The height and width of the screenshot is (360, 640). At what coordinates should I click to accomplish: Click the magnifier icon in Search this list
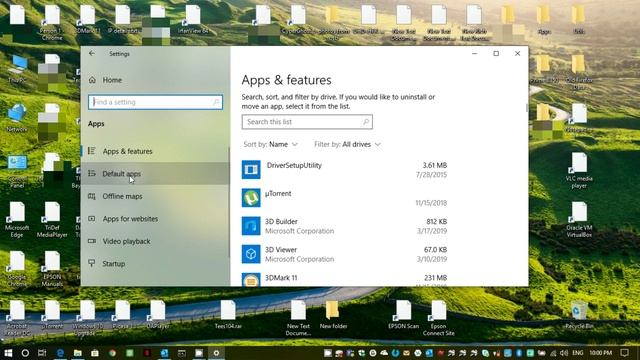tap(366, 122)
